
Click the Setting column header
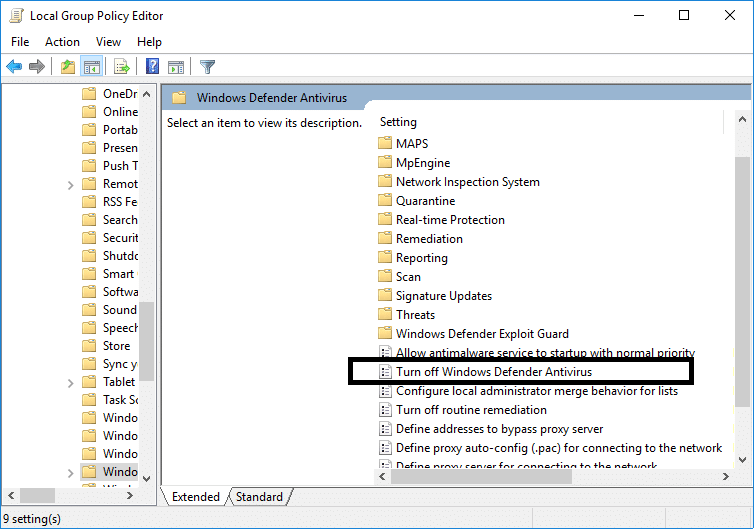point(398,122)
